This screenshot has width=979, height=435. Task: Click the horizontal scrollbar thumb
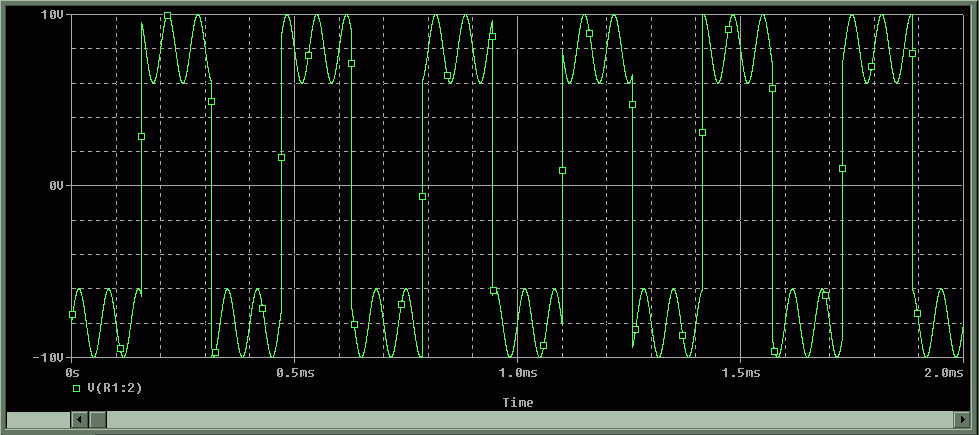(x=97, y=421)
